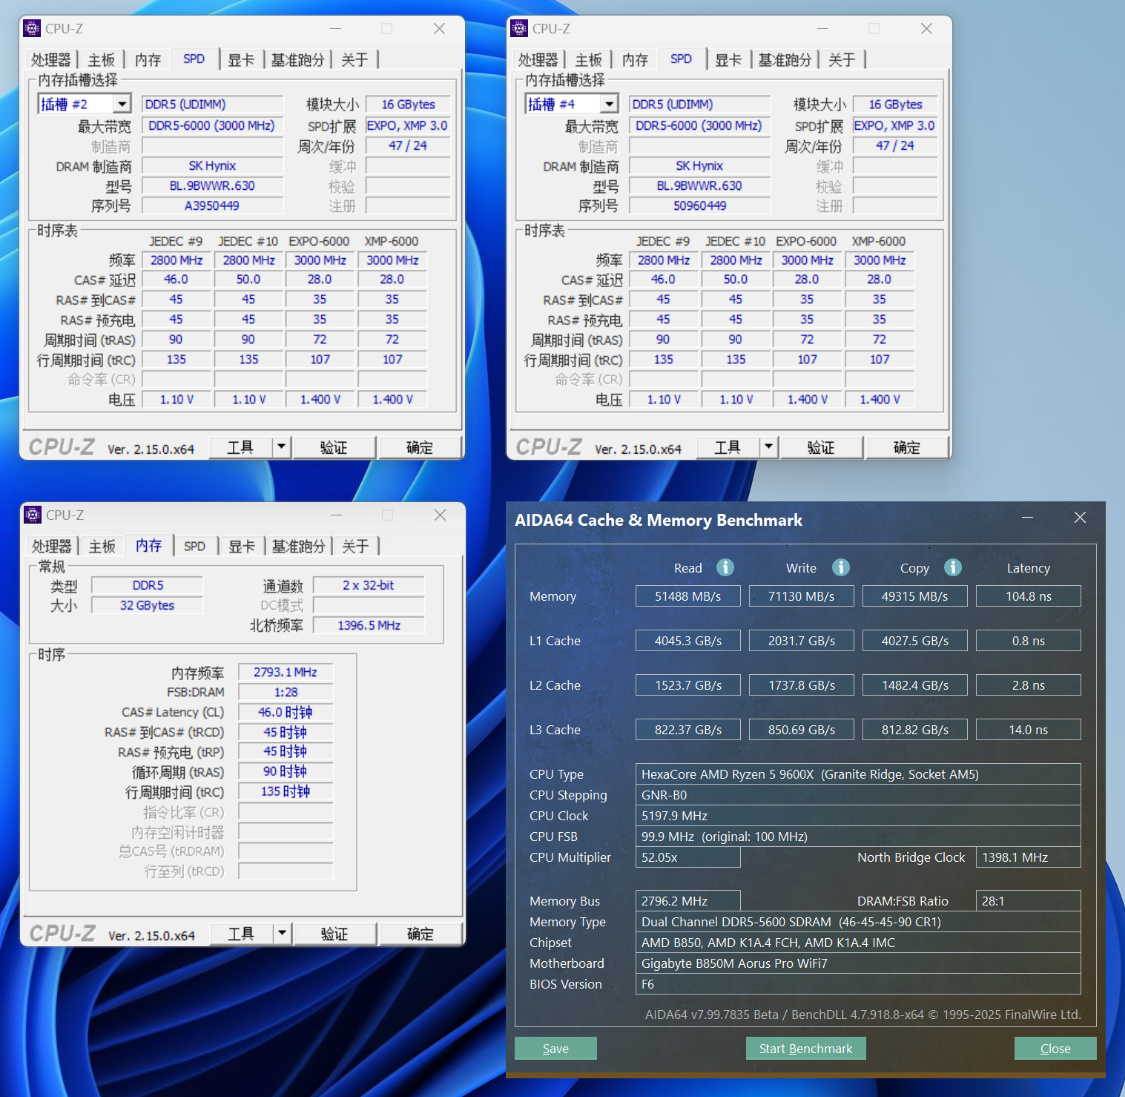Click serial number 50960449 field
1125x1097 pixels.
[700, 206]
